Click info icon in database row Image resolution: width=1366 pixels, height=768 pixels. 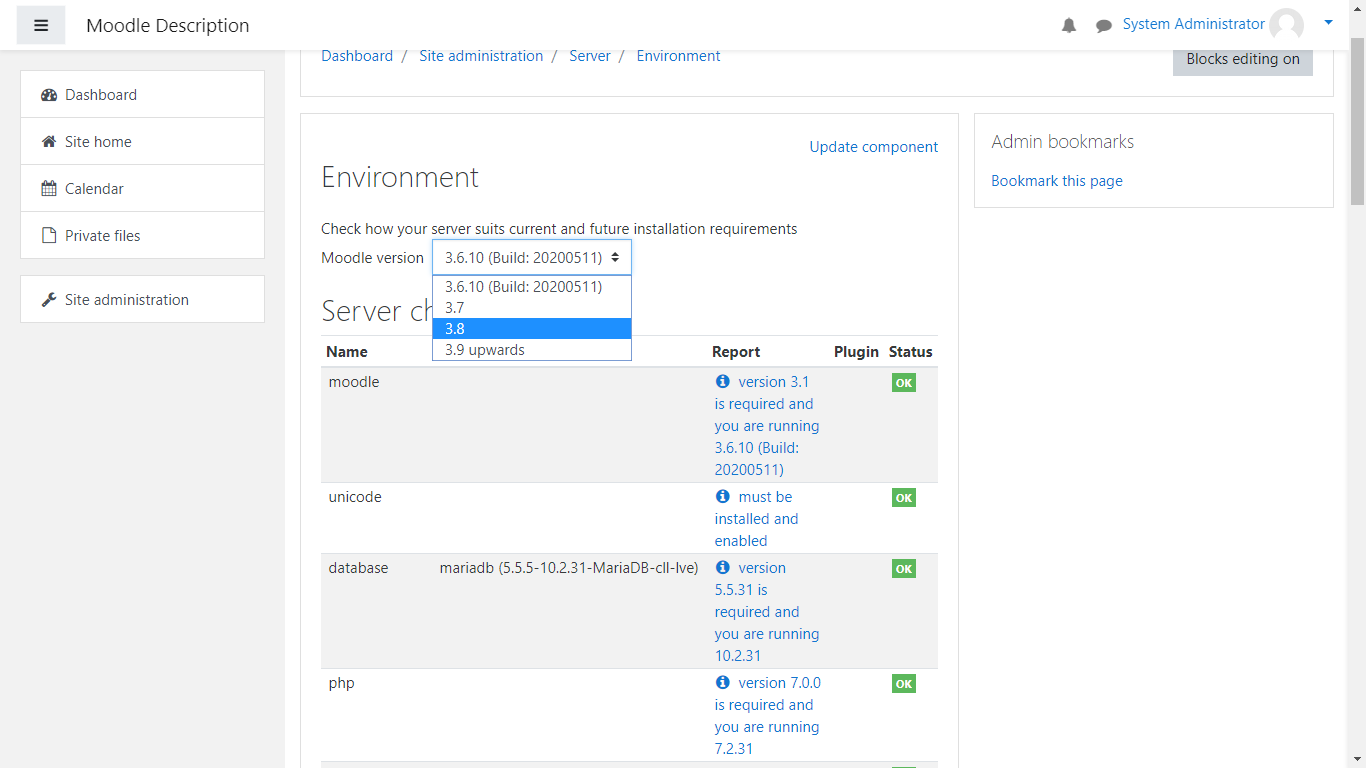pyautogui.click(x=723, y=568)
